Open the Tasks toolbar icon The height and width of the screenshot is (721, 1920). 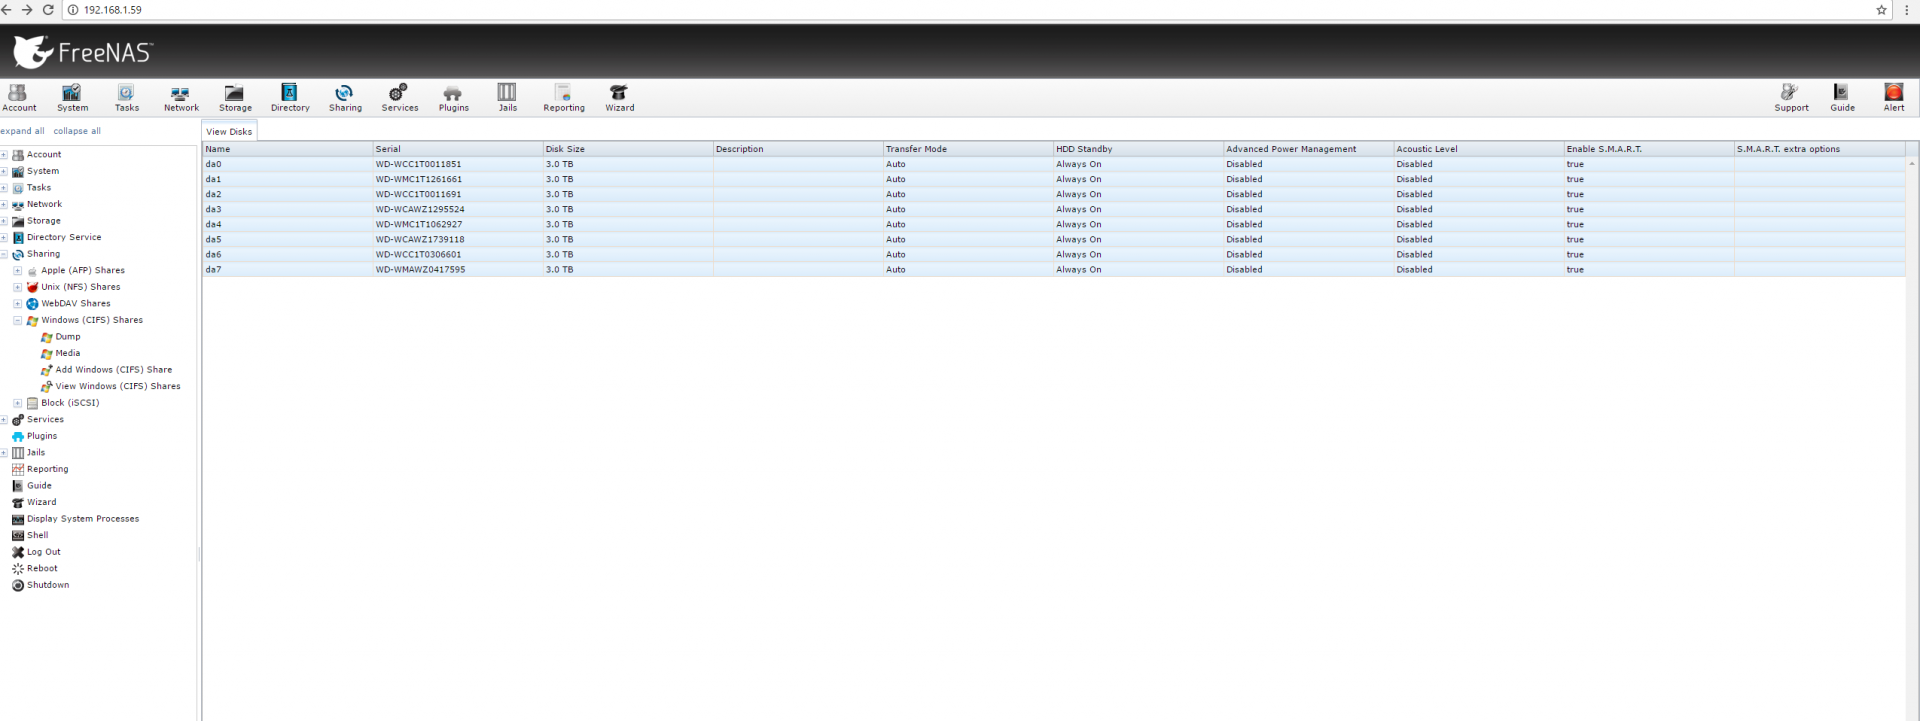pos(126,97)
